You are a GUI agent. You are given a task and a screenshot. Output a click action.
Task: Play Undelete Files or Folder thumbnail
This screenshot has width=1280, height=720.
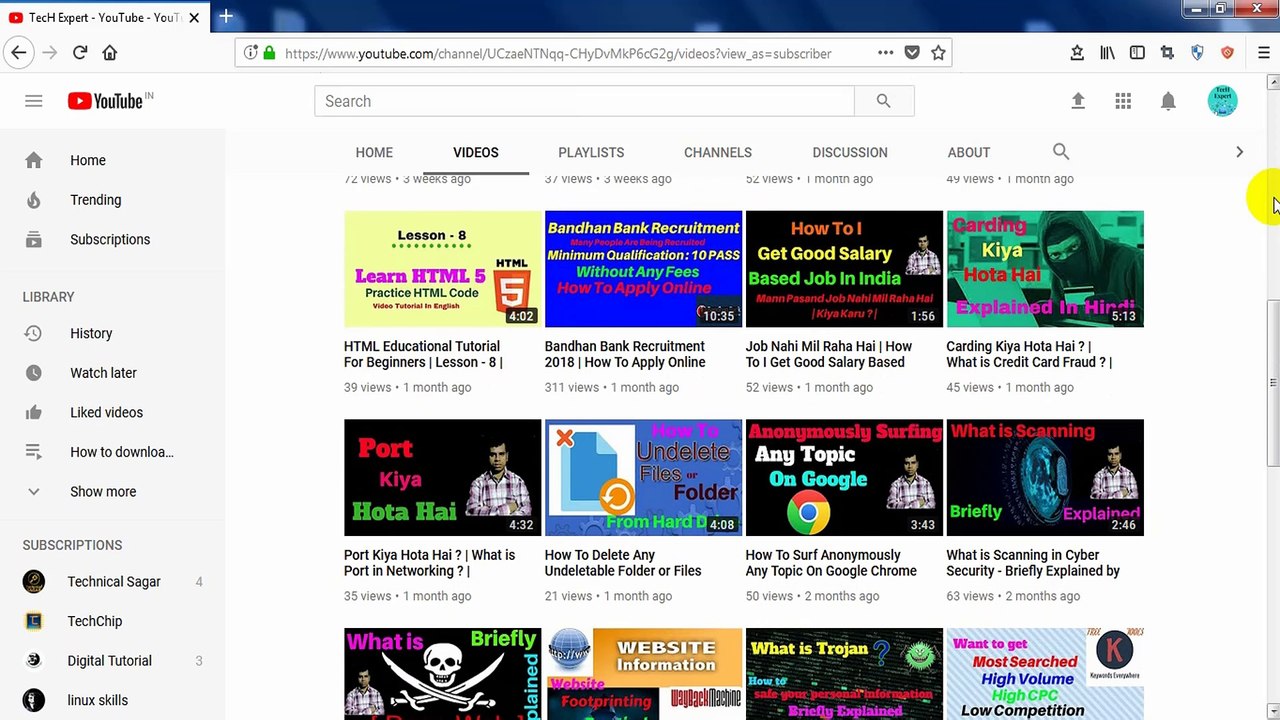643,478
